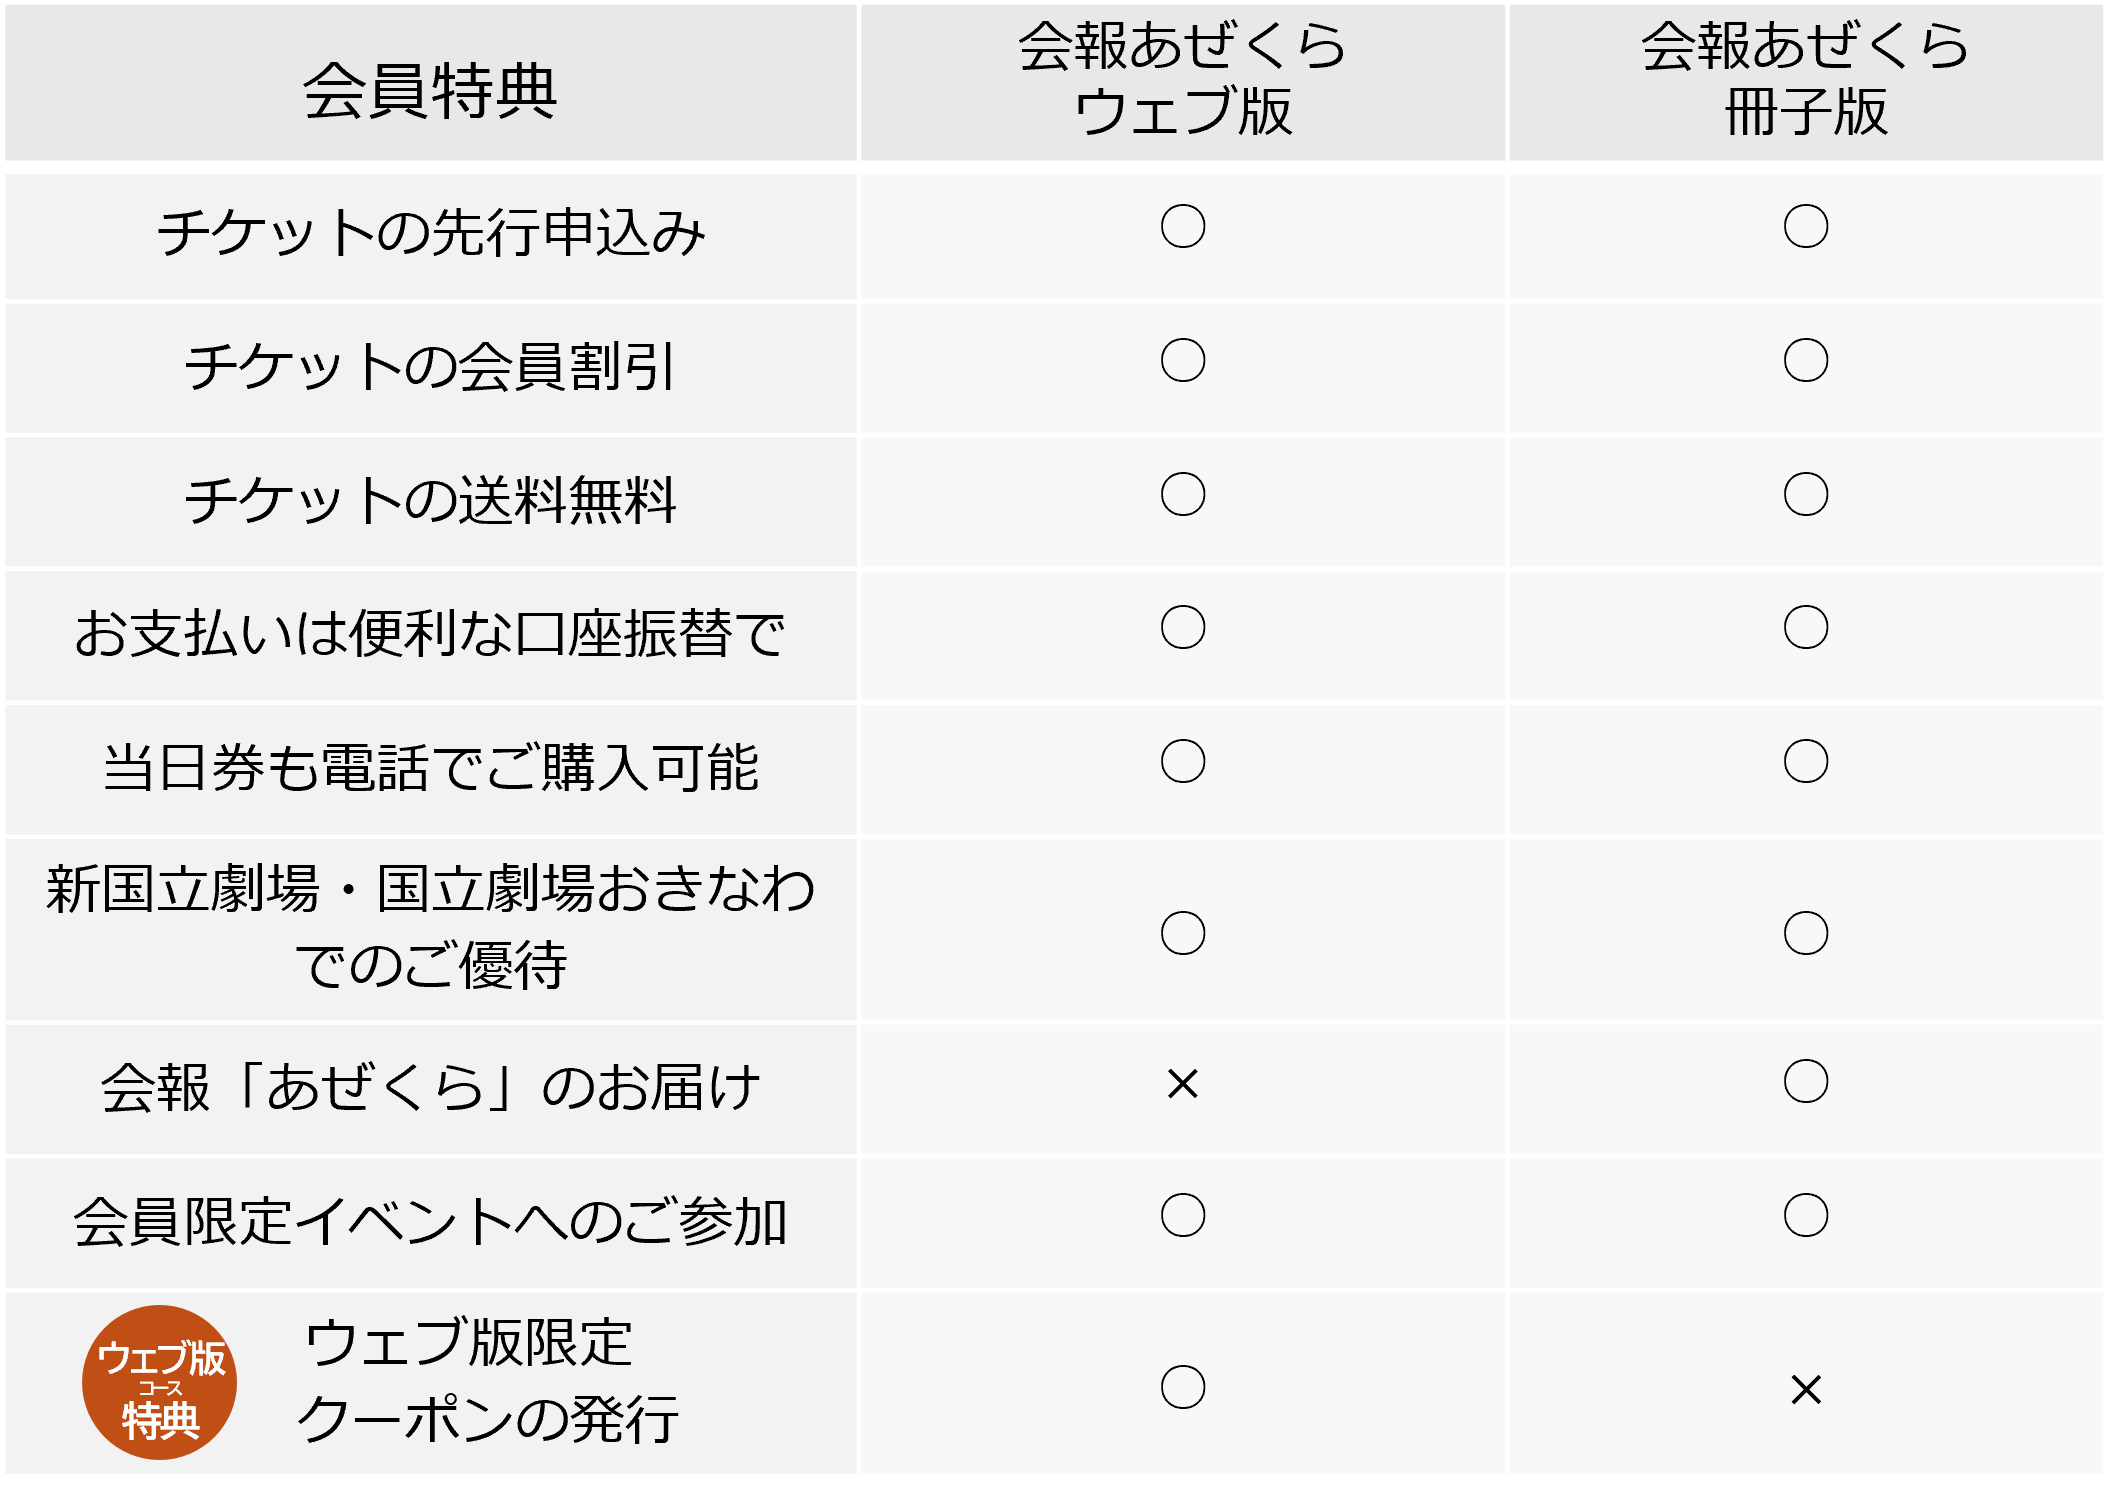
Task: Click the 会員限定イベントへのご参加 label
Action: [431, 1222]
